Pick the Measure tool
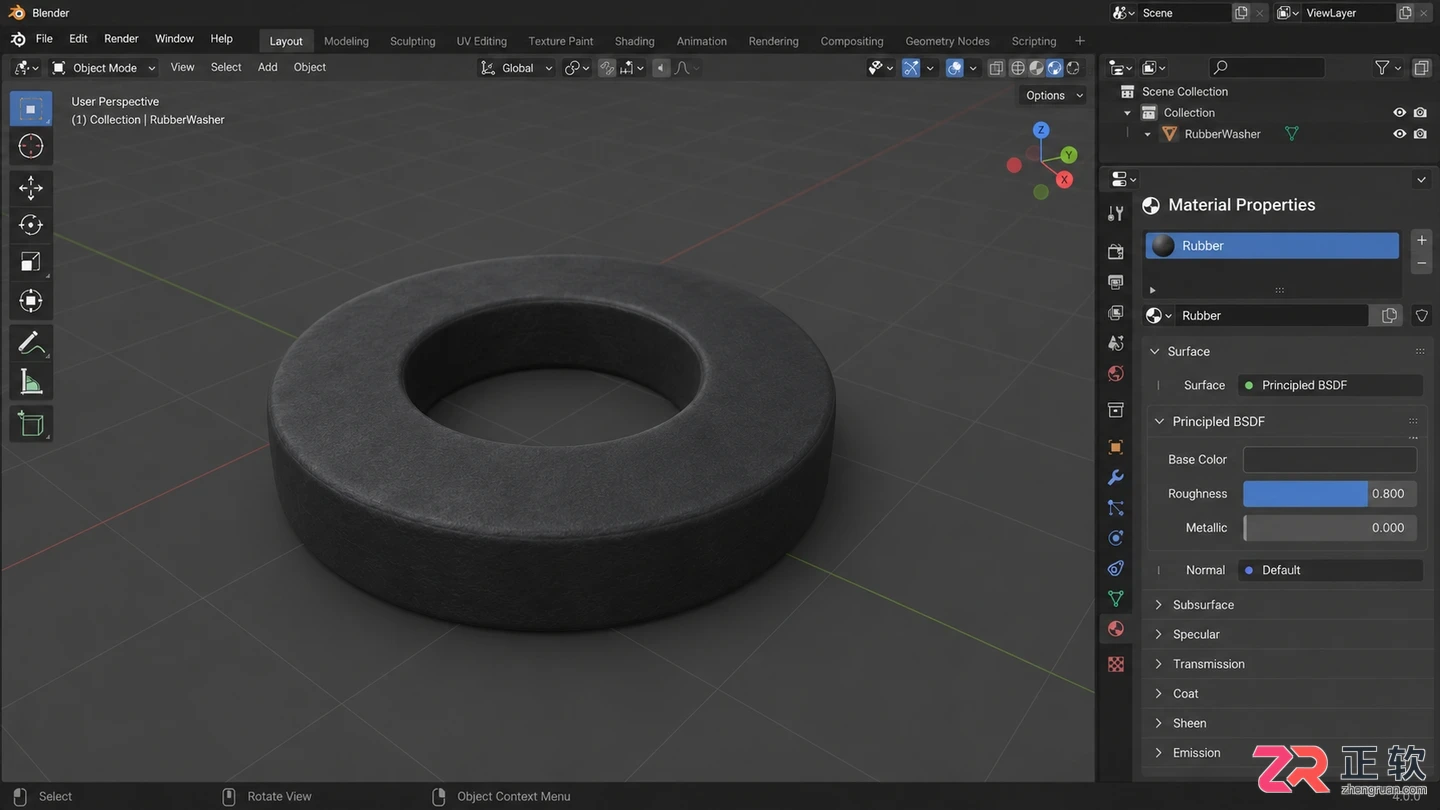This screenshot has width=1440, height=810. (31, 382)
